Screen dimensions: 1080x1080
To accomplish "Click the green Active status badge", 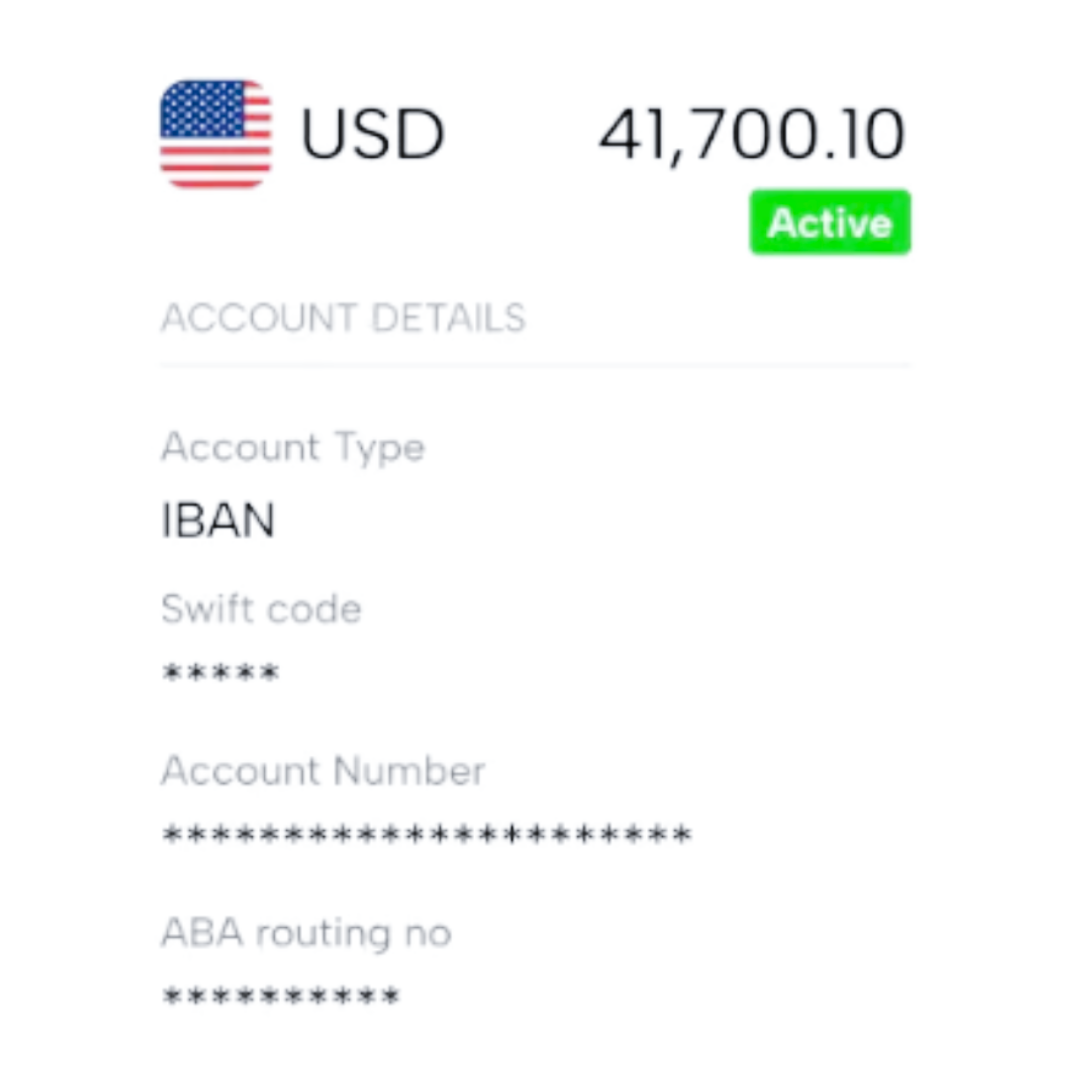I will coord(830,222).
